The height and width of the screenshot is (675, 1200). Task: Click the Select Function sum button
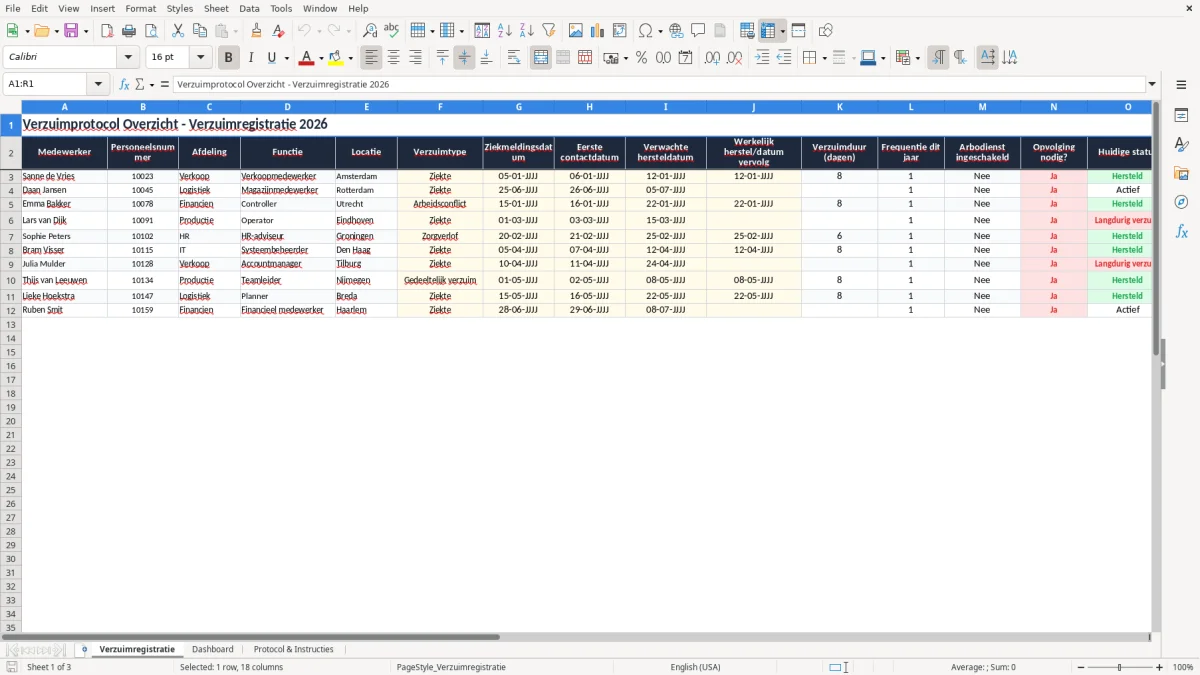140,84
